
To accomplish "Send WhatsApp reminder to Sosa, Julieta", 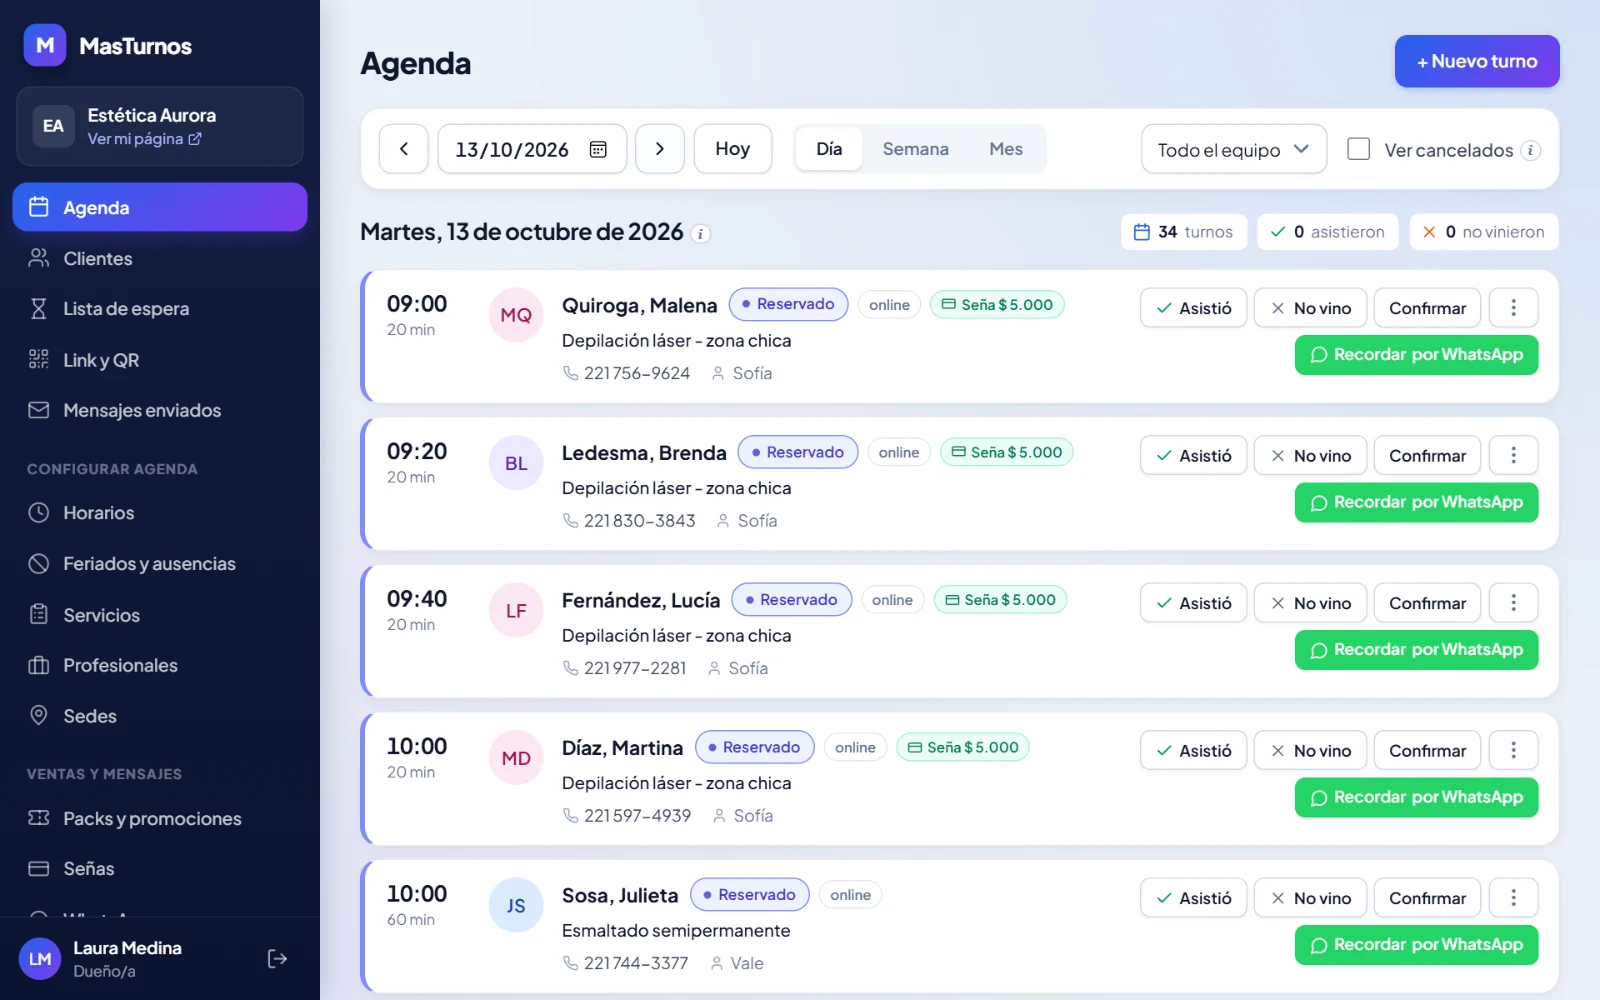I will [x=1417, y=945].
